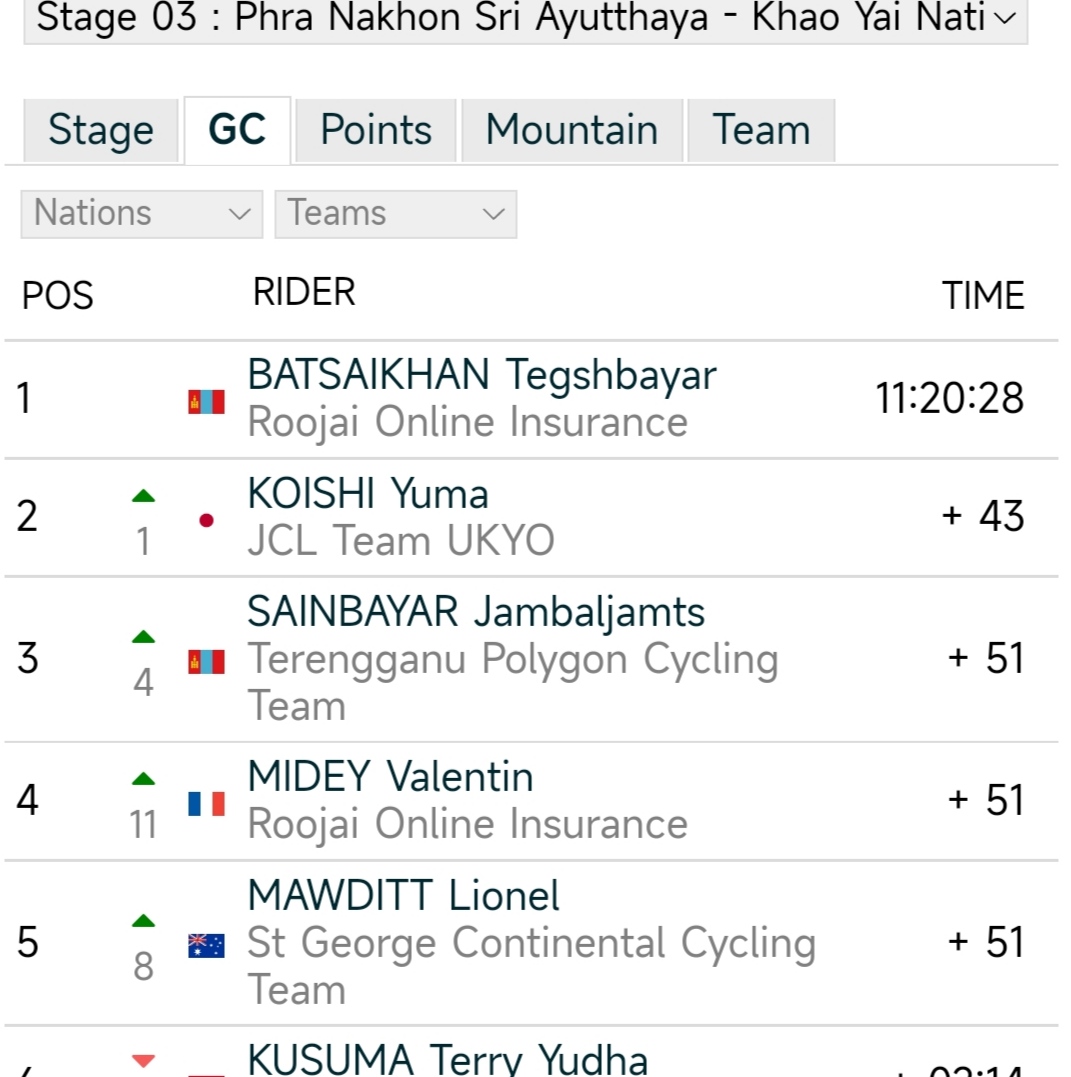Open Terengganu Polygon Cycling Team link
The height and width of the screenshot is (1077, 1071).
[512, 660]
